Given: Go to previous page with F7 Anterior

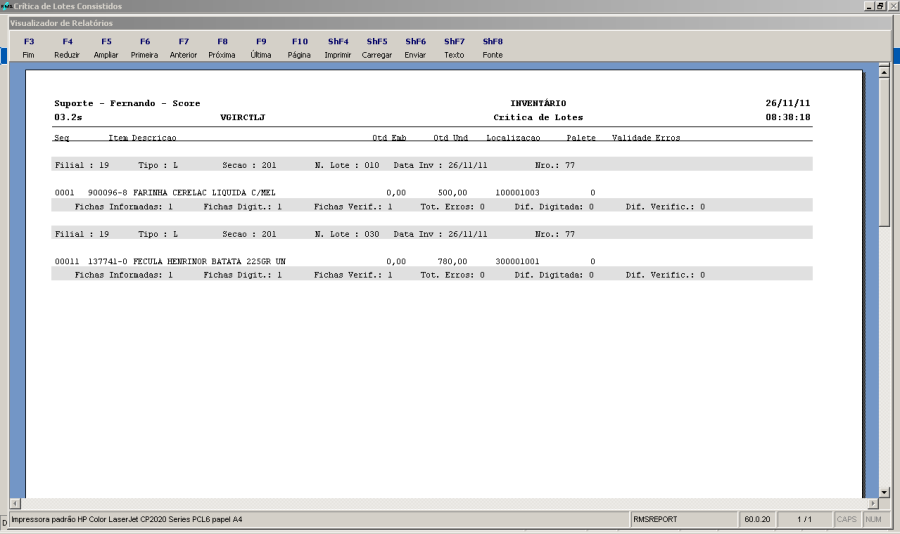Looking at the screenshot, I should click(184, 48).
